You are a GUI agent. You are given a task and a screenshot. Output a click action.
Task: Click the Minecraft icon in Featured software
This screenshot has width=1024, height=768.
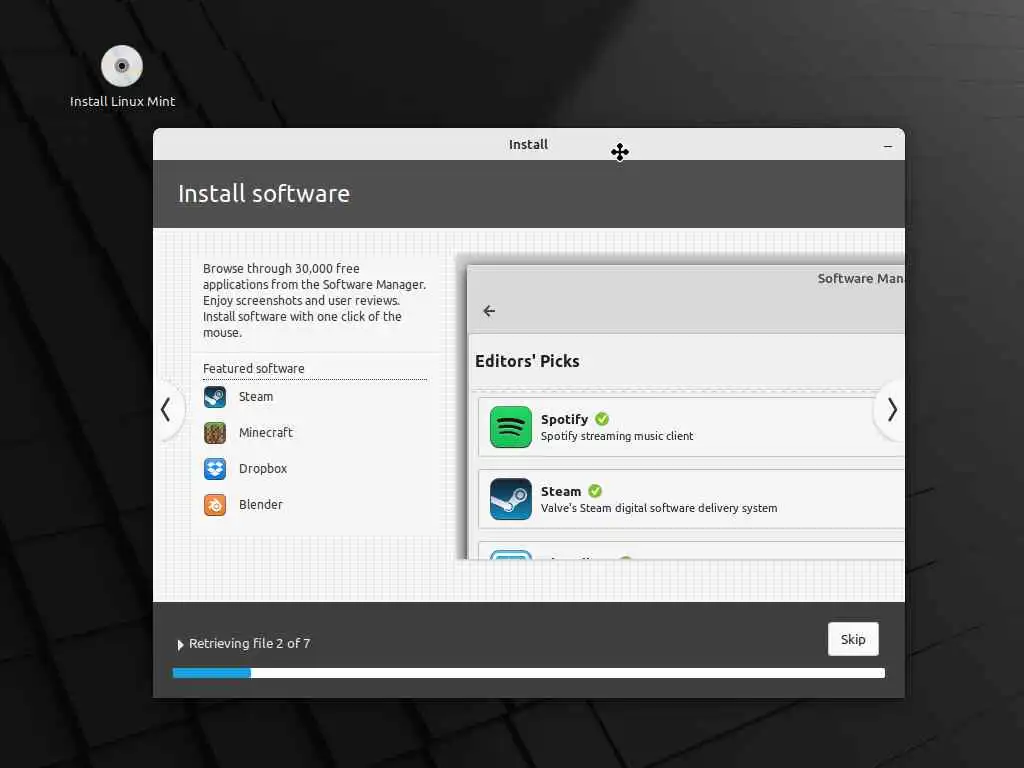215,433
